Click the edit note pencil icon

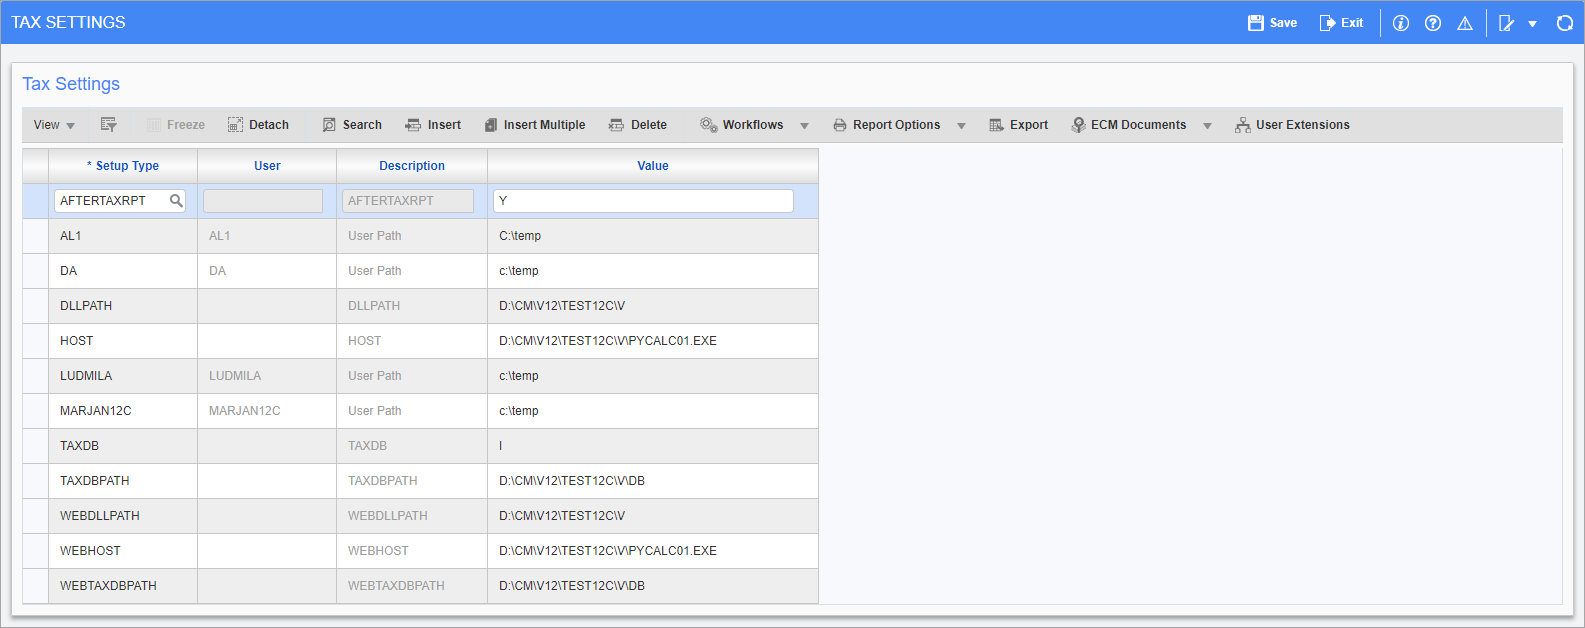click(1507, 23)
